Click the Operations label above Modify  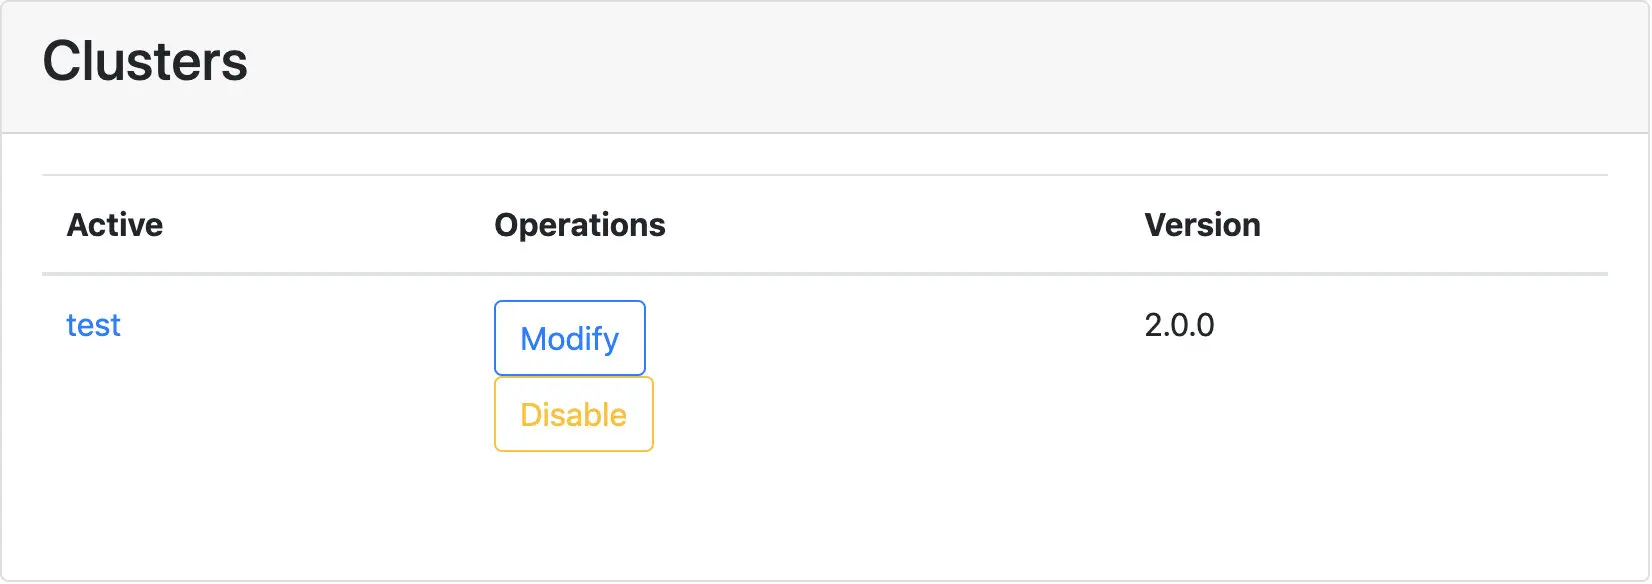click(x=579, y=225)
